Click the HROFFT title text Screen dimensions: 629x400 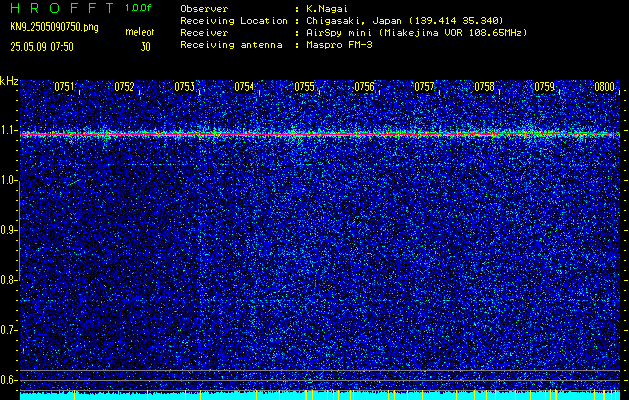pyautogui.click(x=62, y=8)
